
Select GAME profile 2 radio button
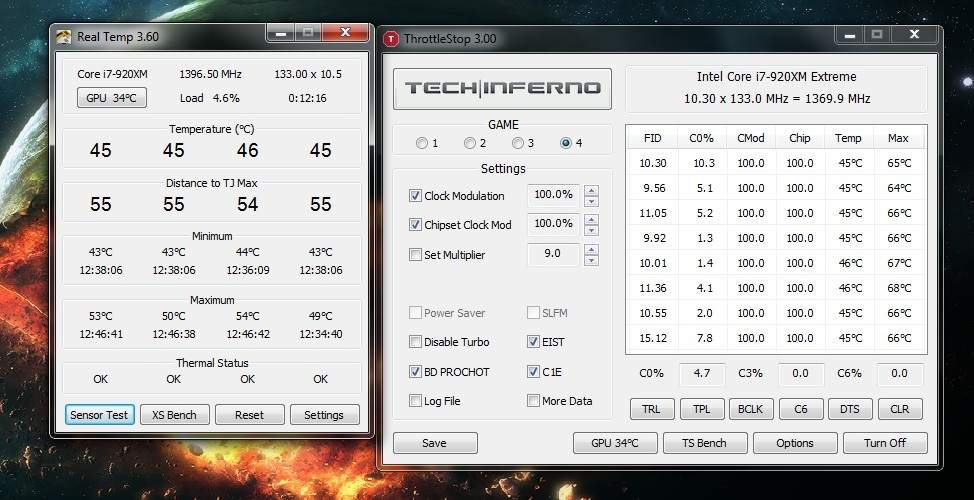tap(470, 143)
